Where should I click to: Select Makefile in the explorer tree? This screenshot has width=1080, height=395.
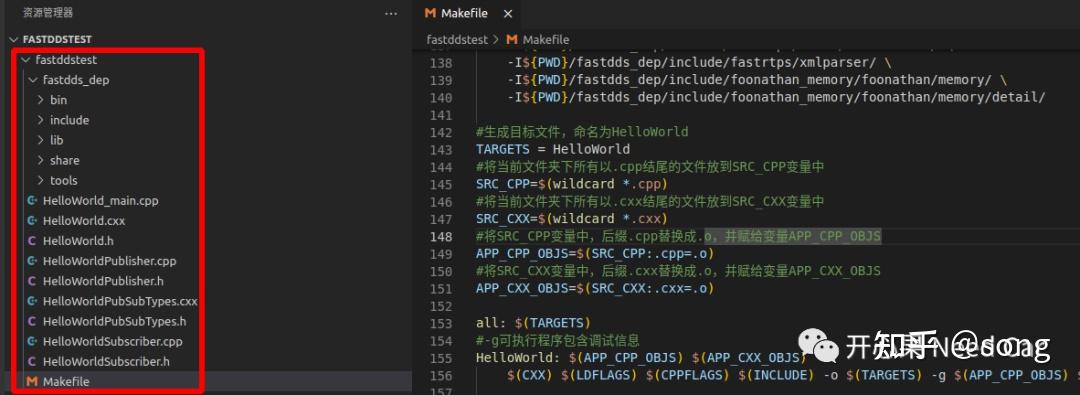coord(66,381)
